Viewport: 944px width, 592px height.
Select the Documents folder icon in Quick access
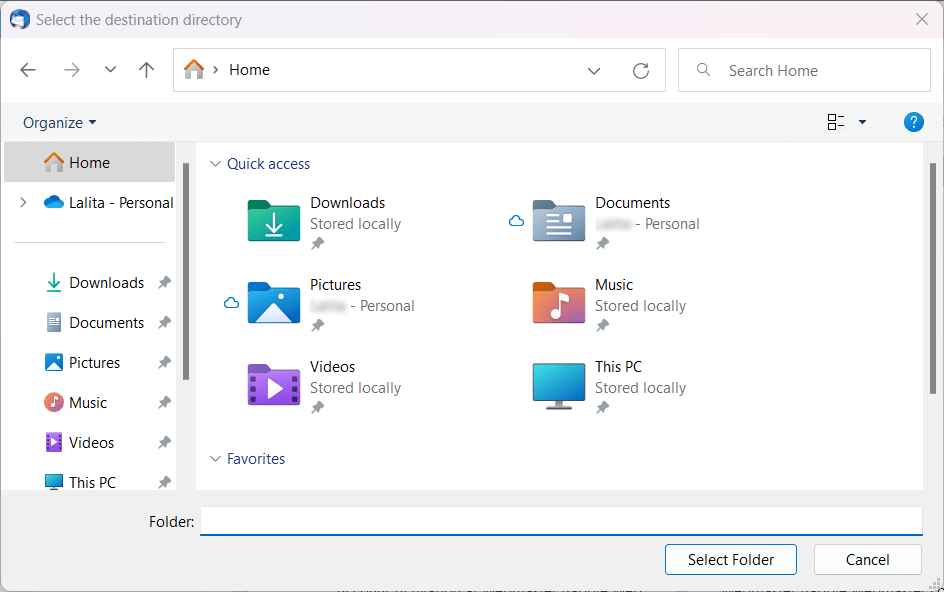tap(559, 221)
